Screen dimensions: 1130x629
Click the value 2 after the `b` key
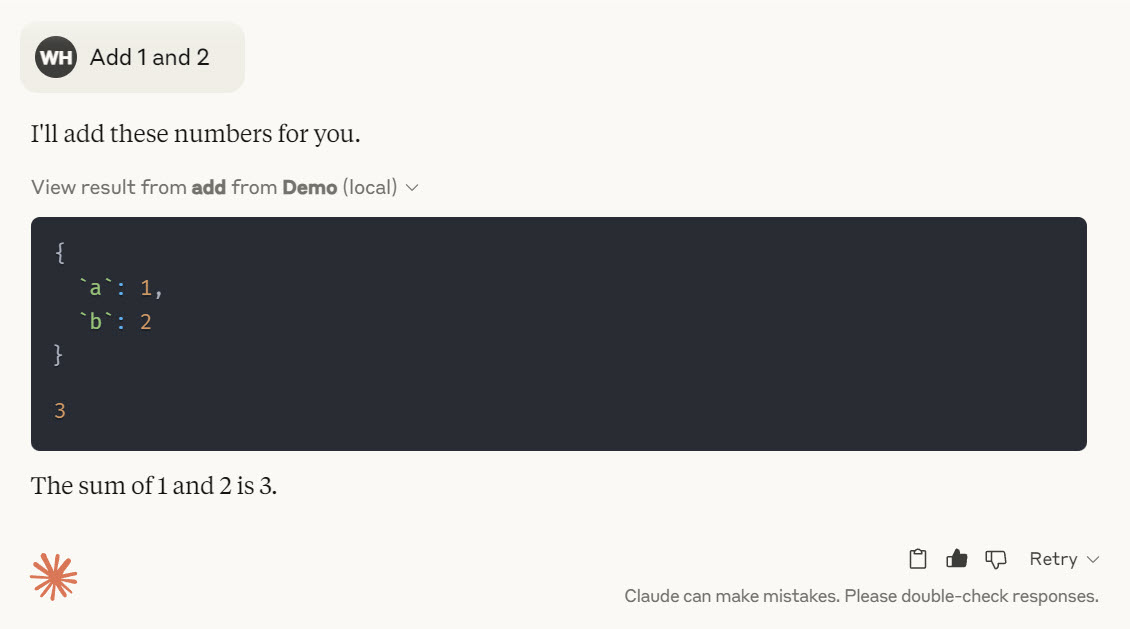(x=146, y=322)
